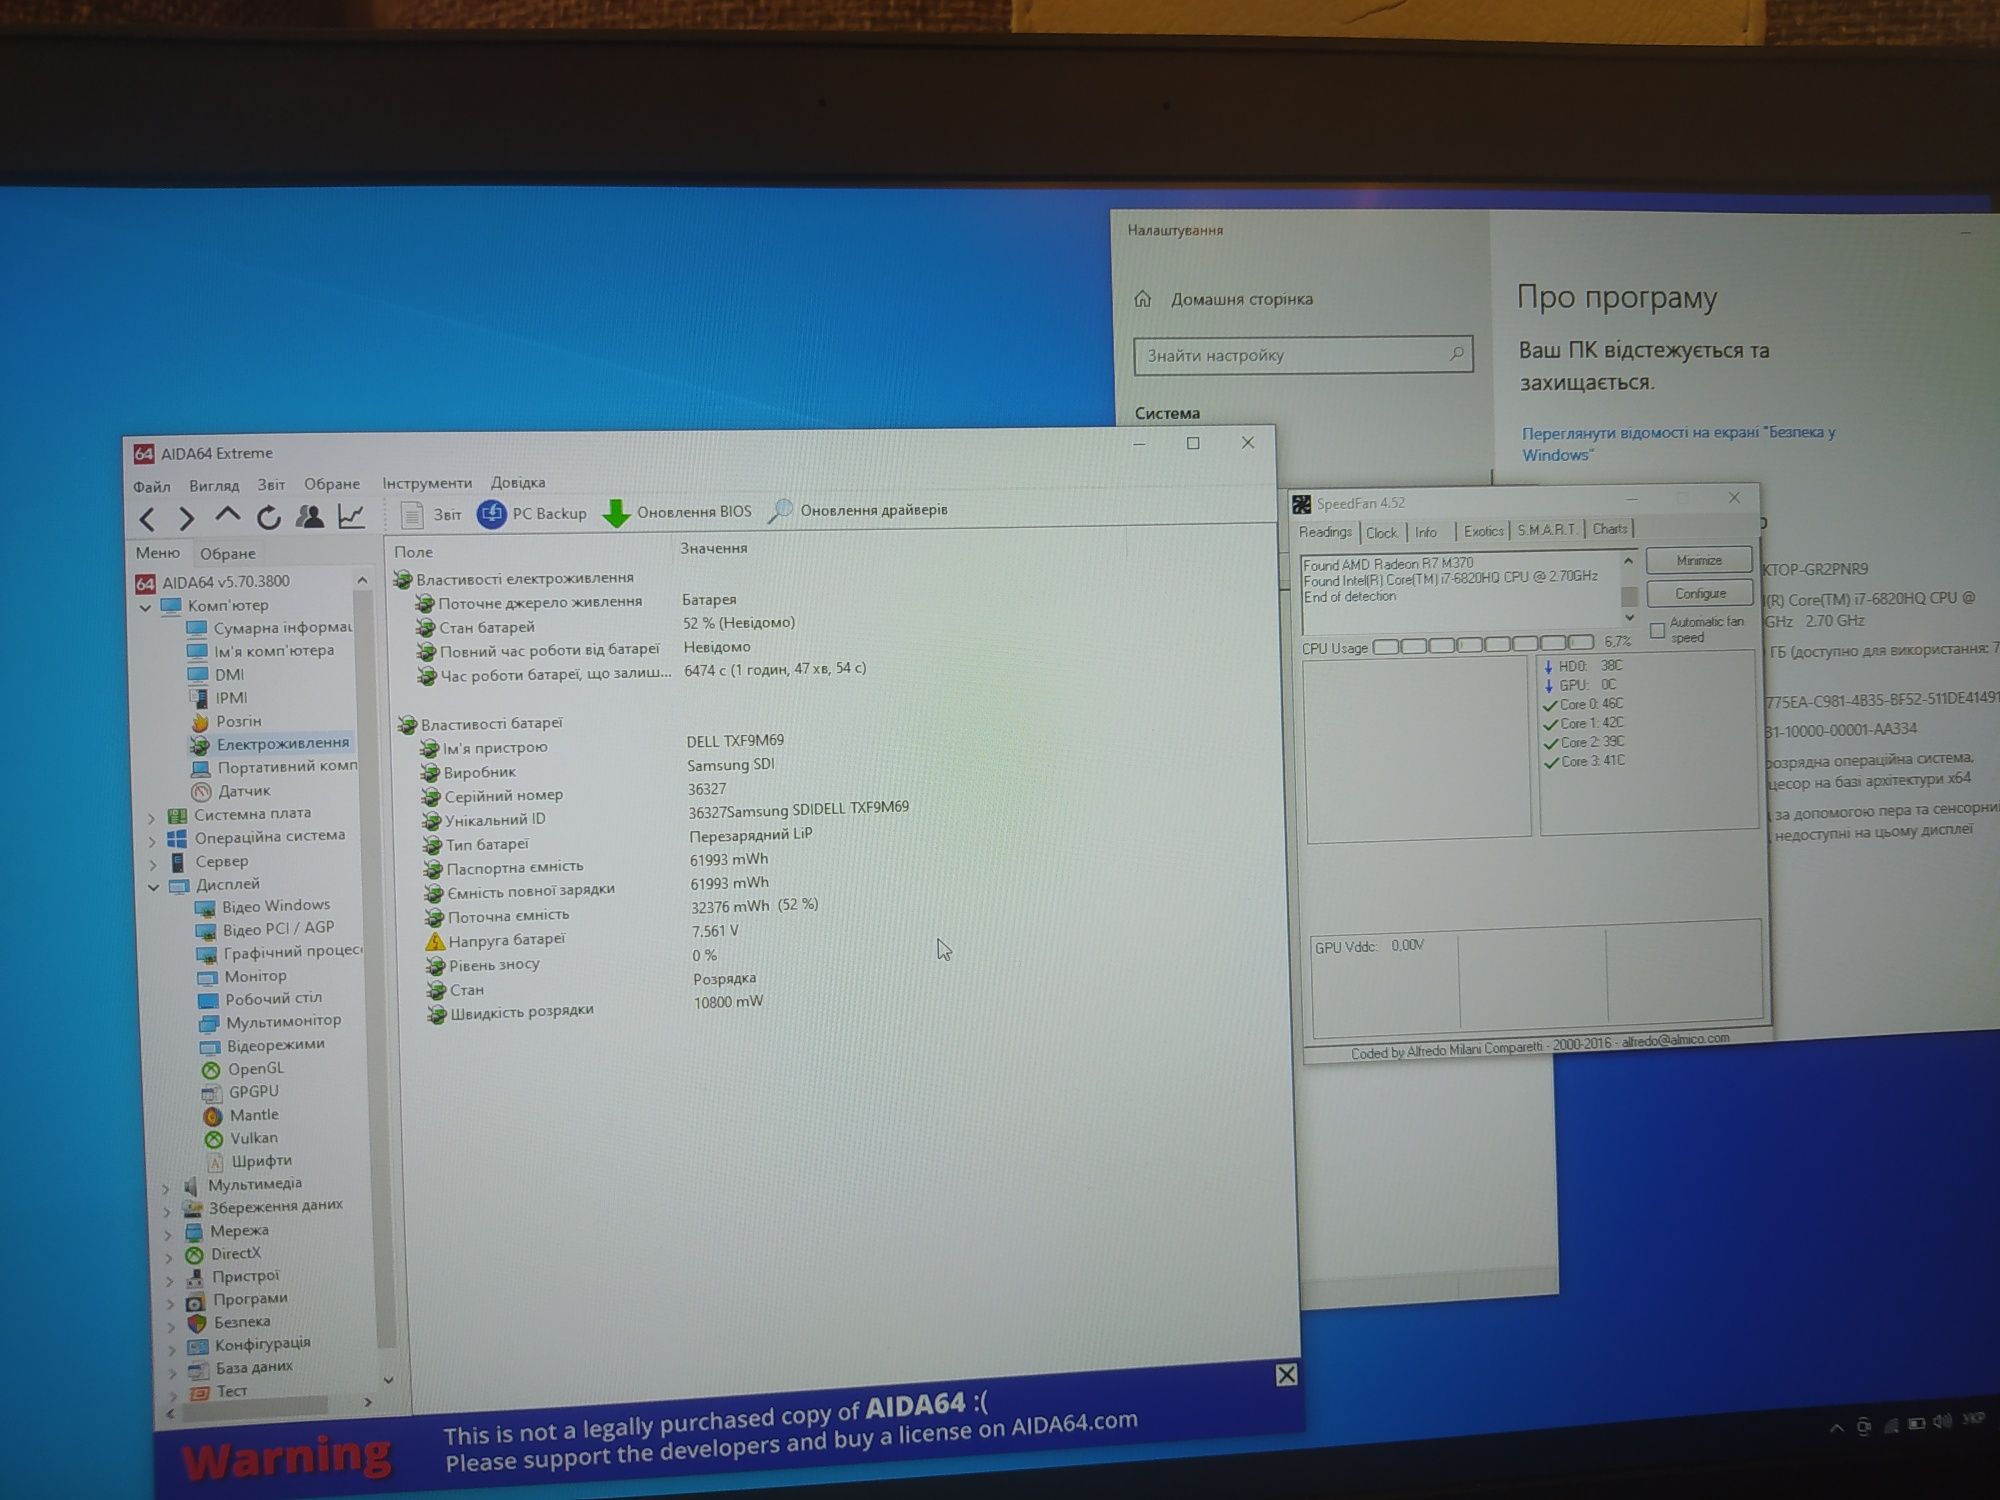Image resolution: width=2000 pixels, height=1500 pixels.
Task: Expand the Сервер node
Action: click(153, 864)
